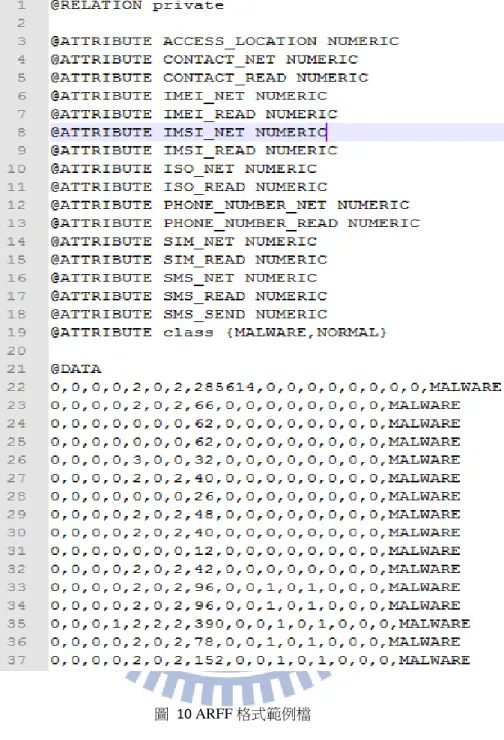Click the data row containing value 66
This screenshot has width=504, height=740.
point(255,405)
